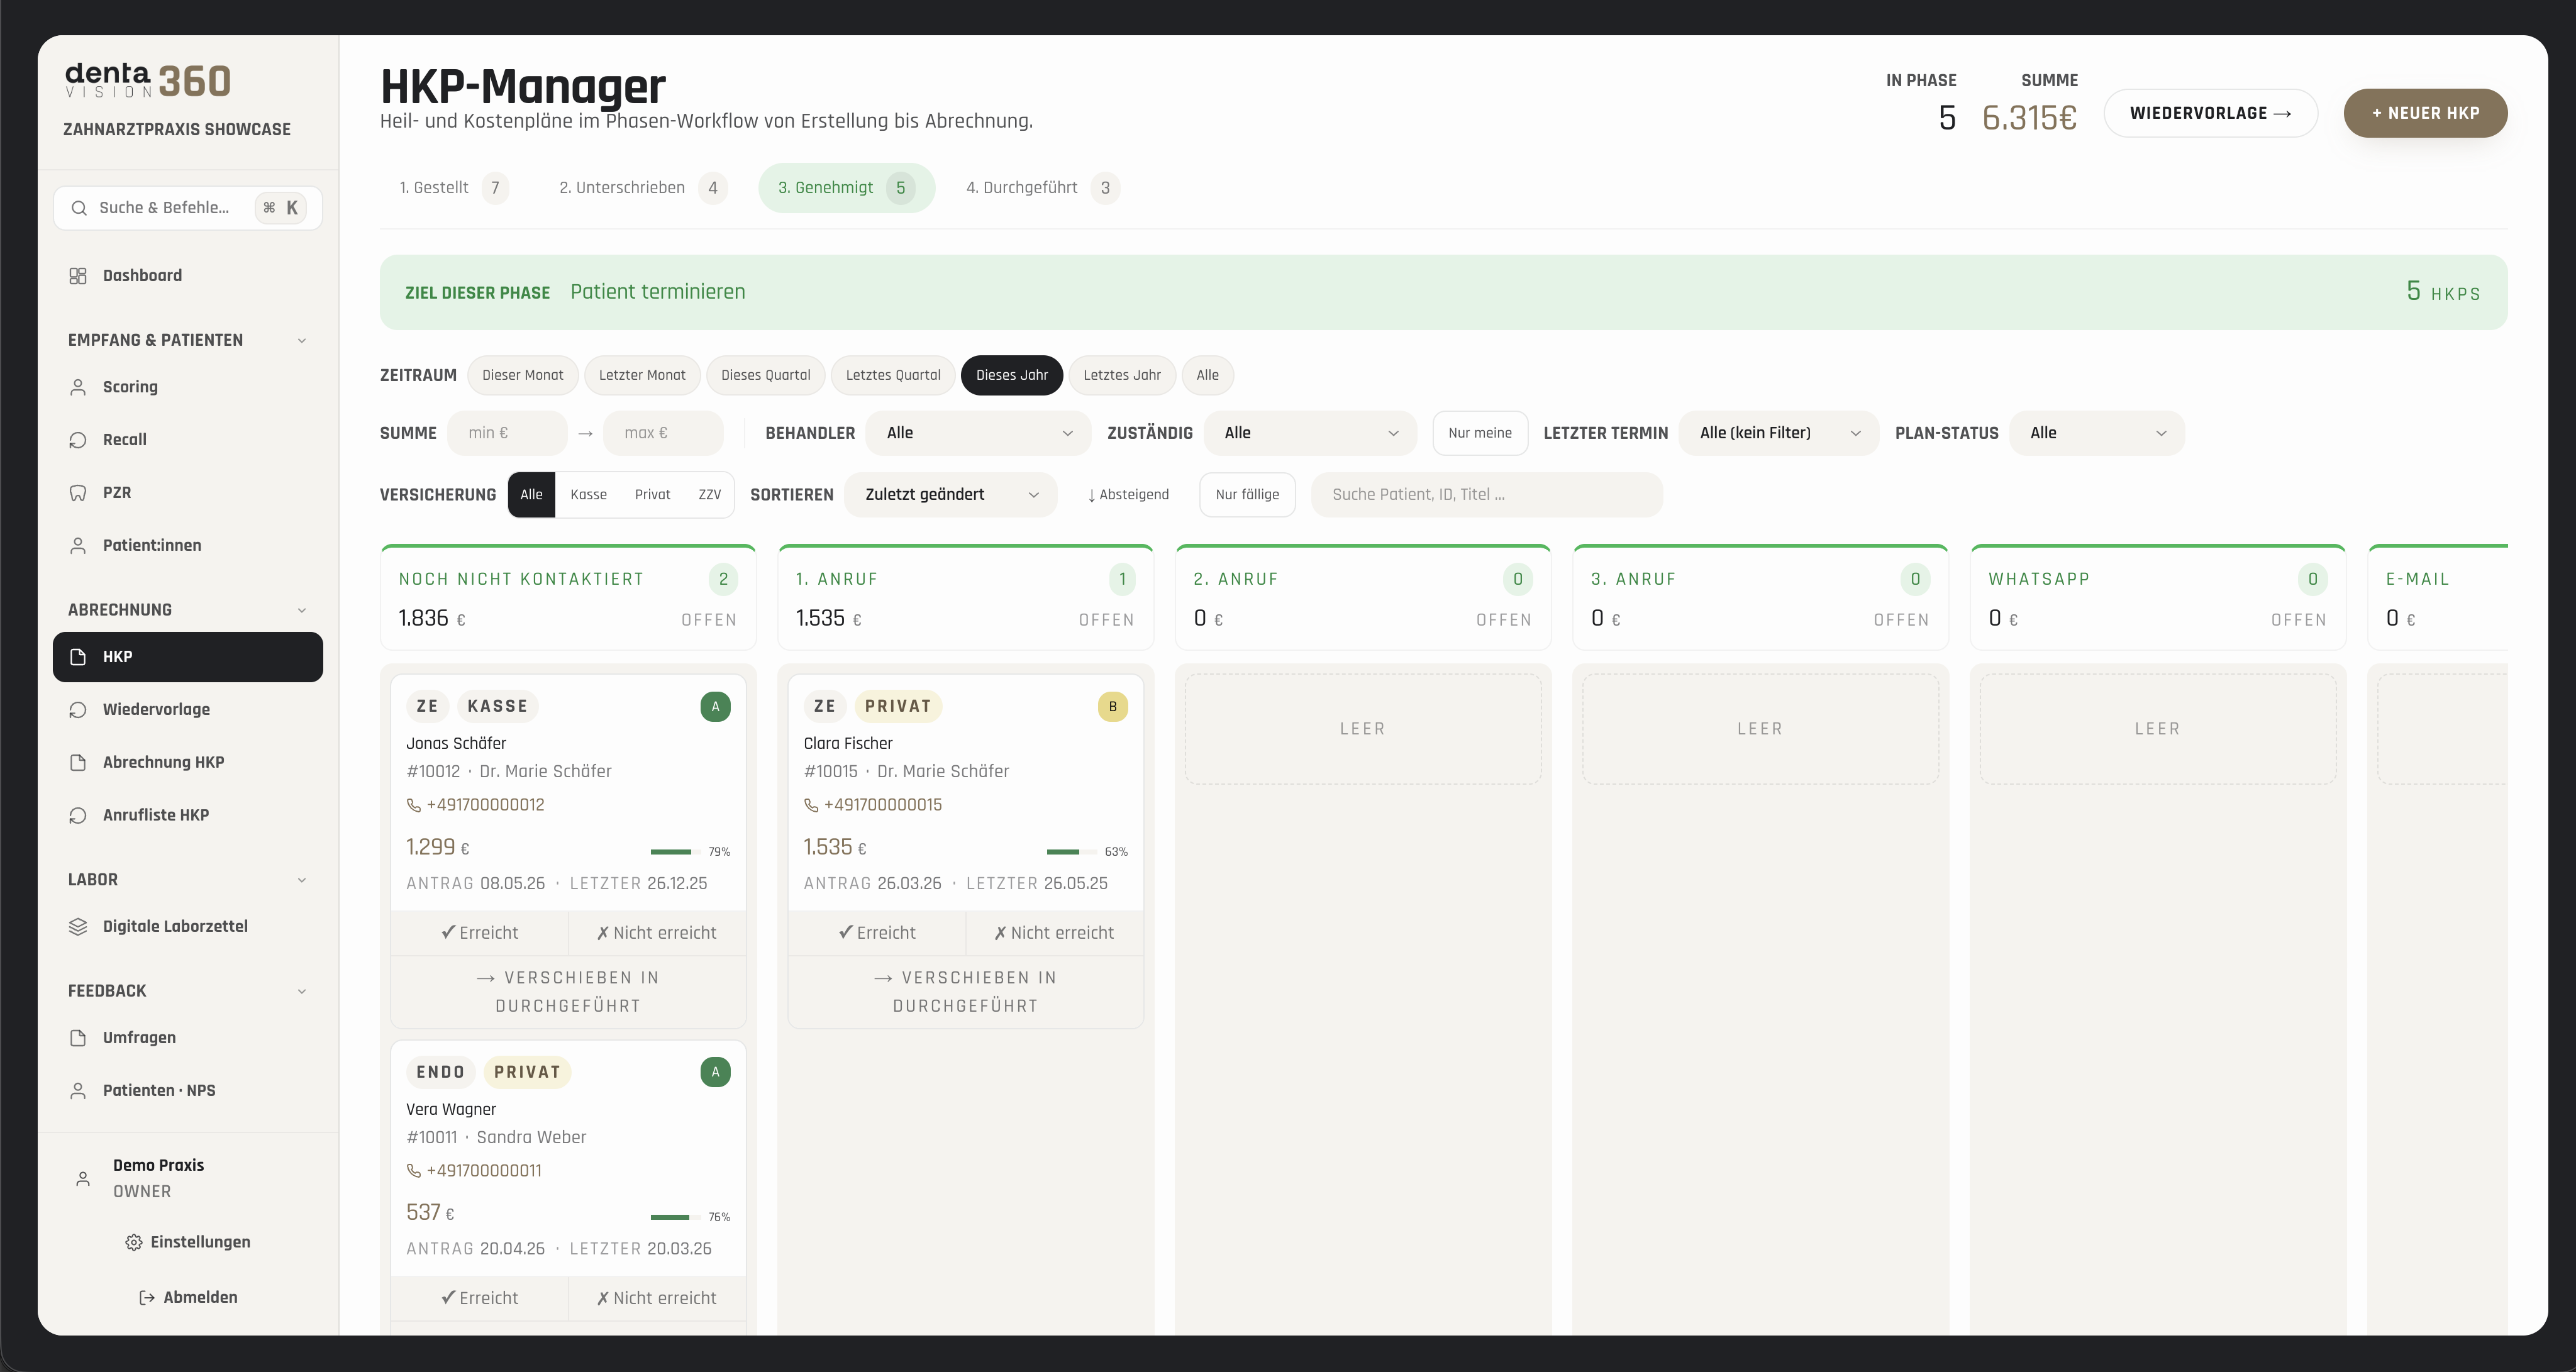Select Zeitraum Dieser Monat
Viewport: 2576px width, 1372px height.
tap(522, 376)
